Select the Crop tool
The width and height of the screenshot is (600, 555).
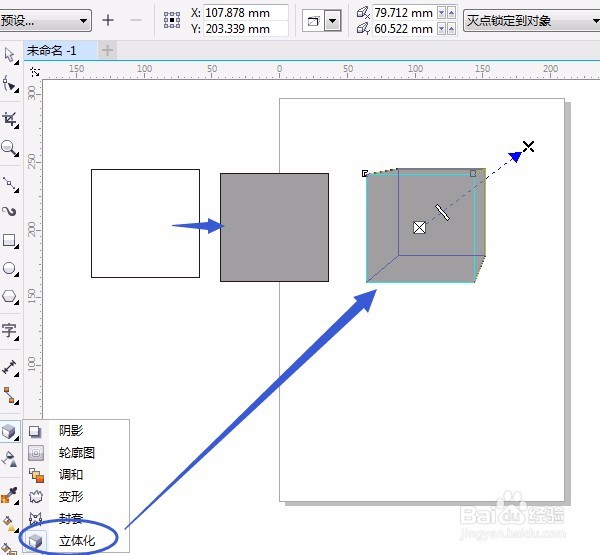(x=10, y=120)
